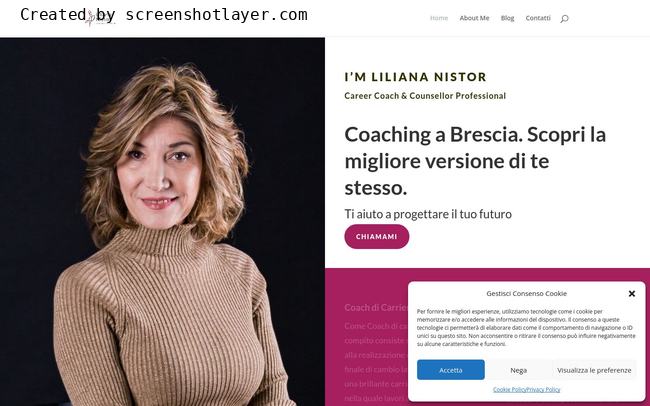This screenshot has width=650, height=406.
Task: Open the About Me page
Action: (x=474, y=18)
